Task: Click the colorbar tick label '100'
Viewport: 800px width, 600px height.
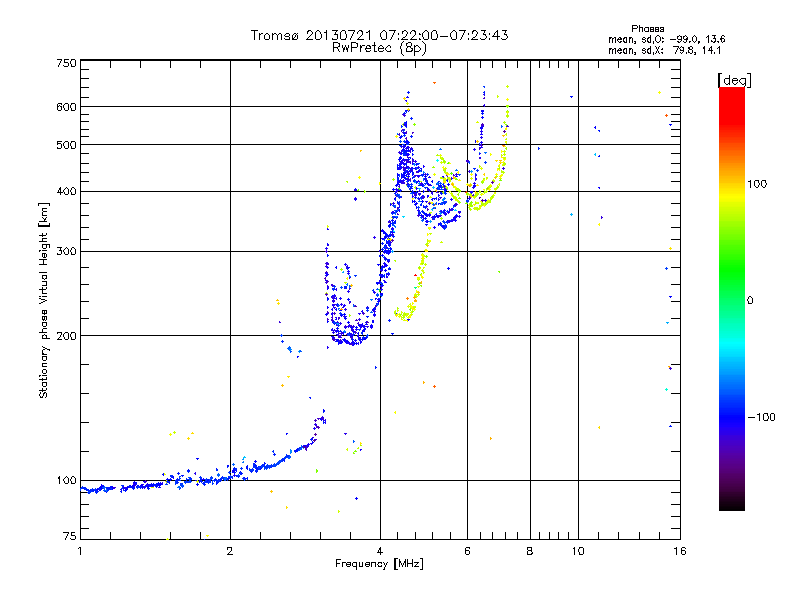Action: [757, 184]
